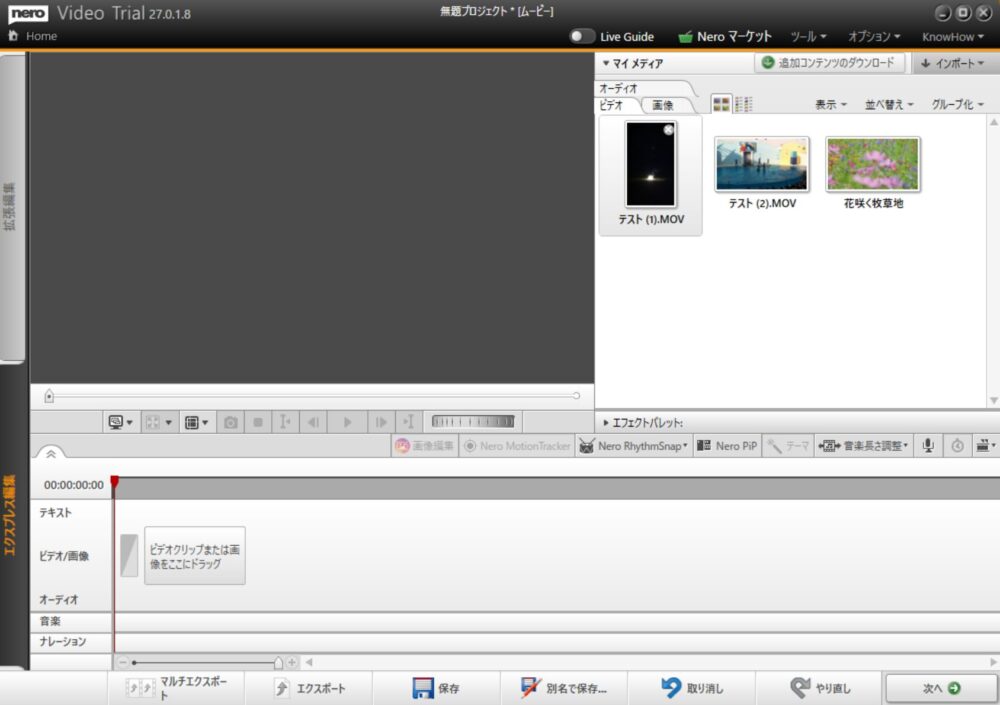Click the timeline zoom slider track
The height and width of the screenshot is (705, 1000).
tap(207, 663)
